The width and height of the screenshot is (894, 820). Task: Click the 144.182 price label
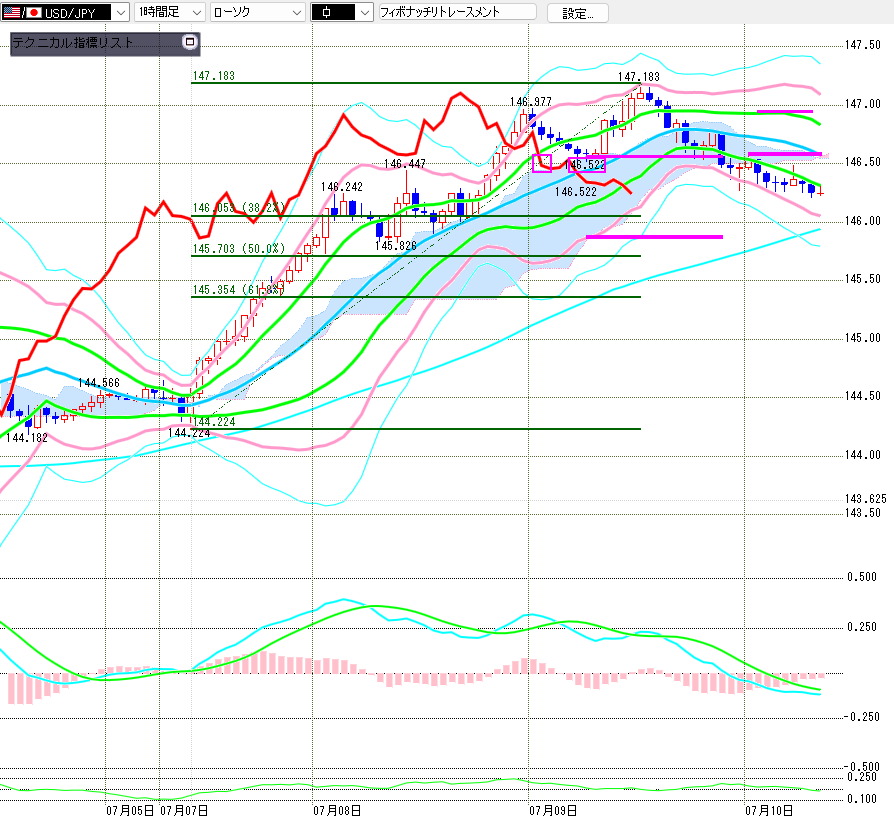click(x=27, y=438)
